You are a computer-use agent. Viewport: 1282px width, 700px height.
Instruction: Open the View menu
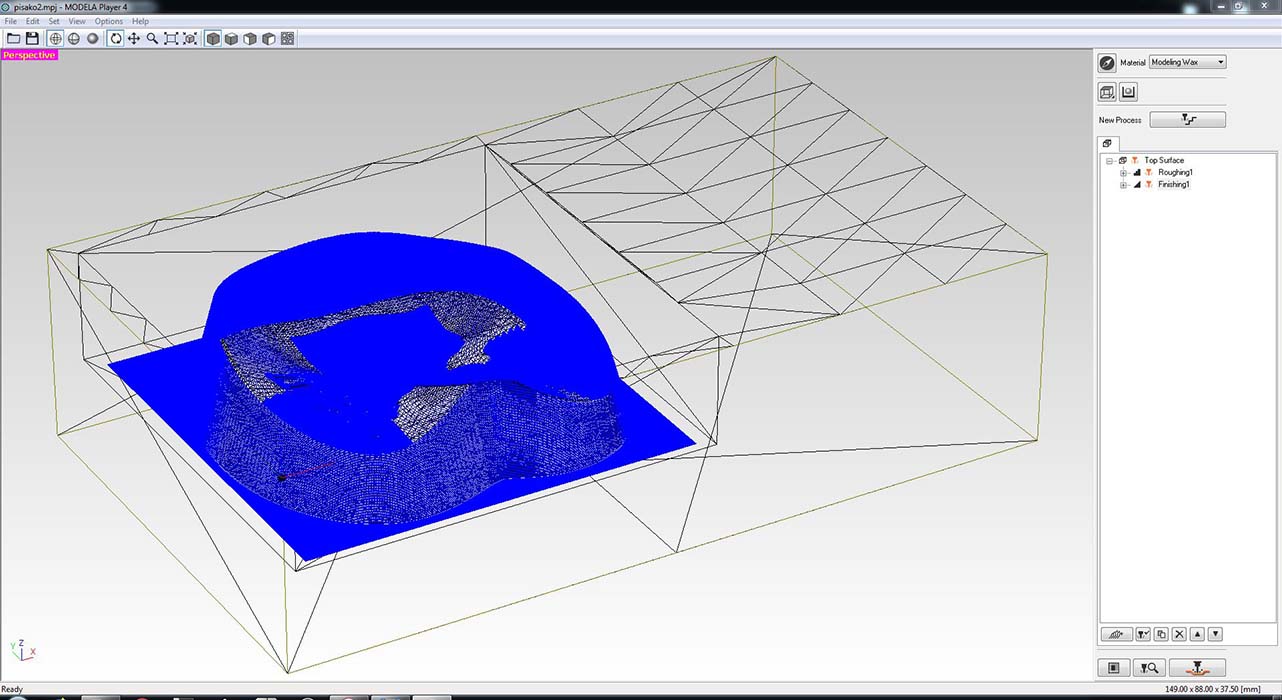click(77, 21)
